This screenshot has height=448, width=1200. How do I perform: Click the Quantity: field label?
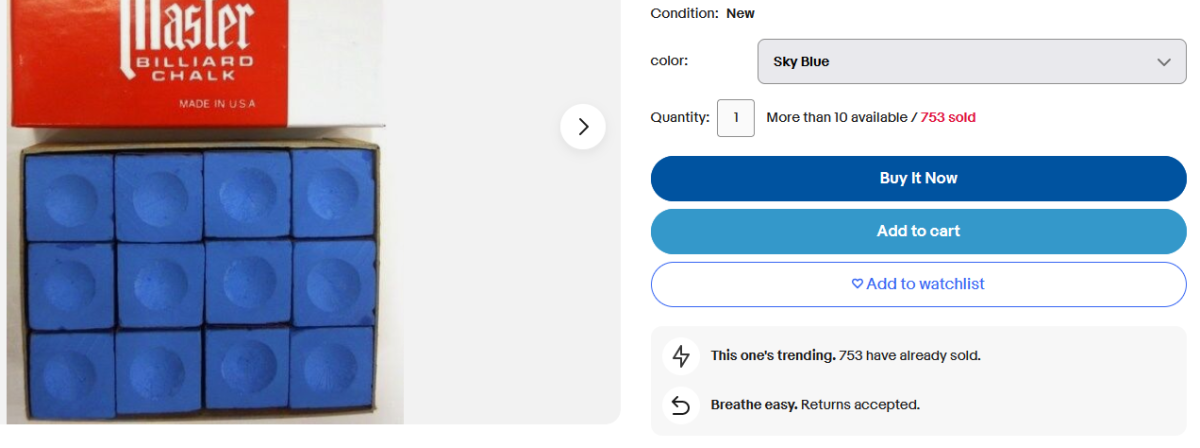tap(680, 118)
